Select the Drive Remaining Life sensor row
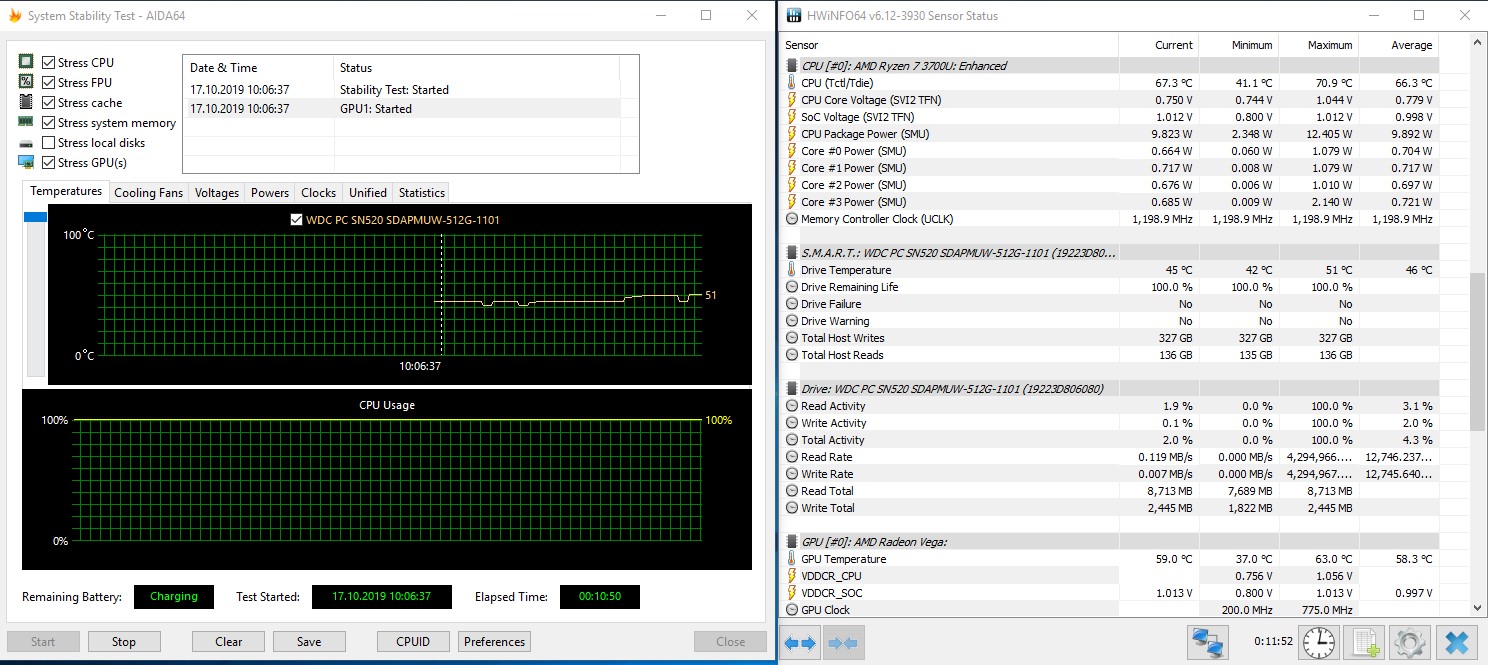The height and width of the screenshot is (665, 1488). pos(1108,287)
